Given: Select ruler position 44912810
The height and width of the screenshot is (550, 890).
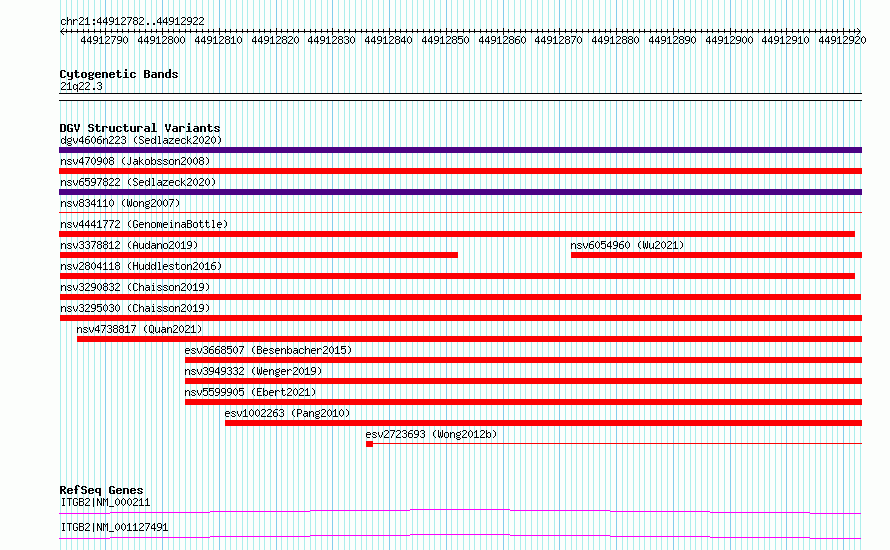Looking at the screenshot, I should (x=218, y=40).
